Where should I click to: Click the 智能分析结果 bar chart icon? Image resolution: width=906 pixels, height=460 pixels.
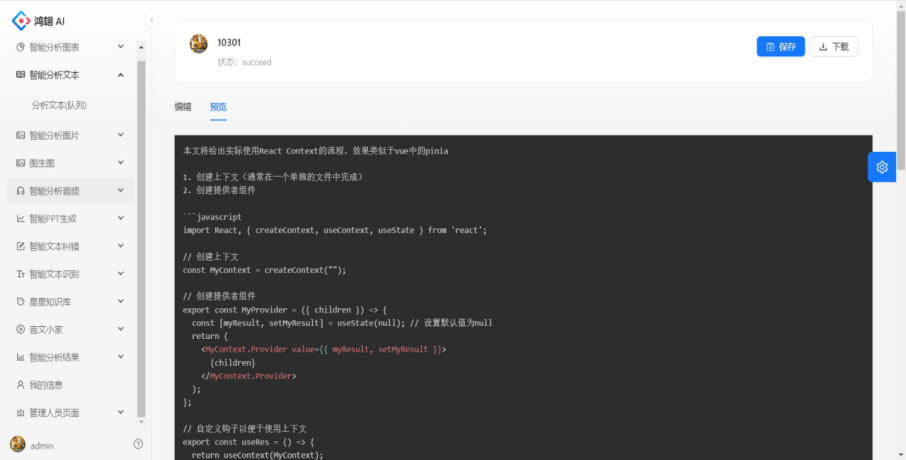point(20,357)
